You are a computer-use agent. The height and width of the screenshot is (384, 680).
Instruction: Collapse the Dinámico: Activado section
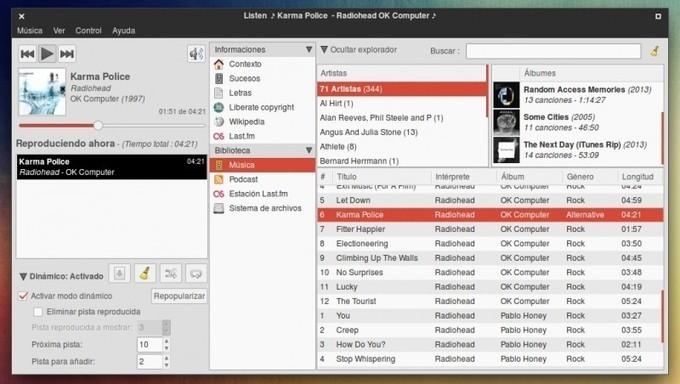[x=23, y=276]
